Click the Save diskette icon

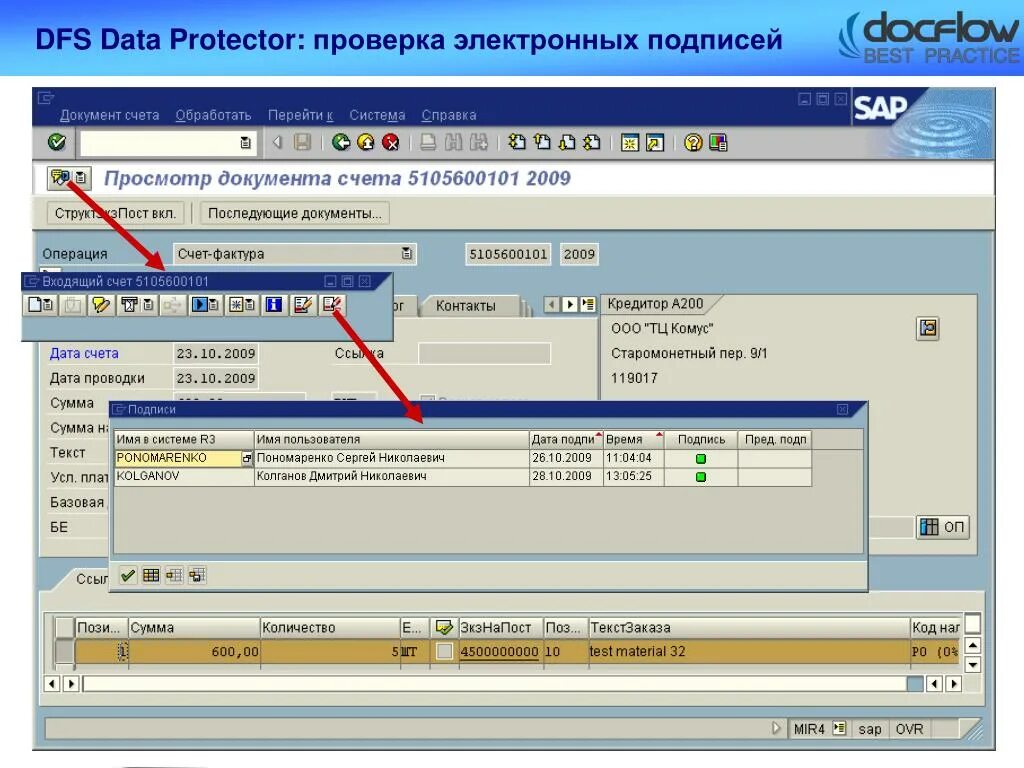pyautogui.click(x=302, y=142)
